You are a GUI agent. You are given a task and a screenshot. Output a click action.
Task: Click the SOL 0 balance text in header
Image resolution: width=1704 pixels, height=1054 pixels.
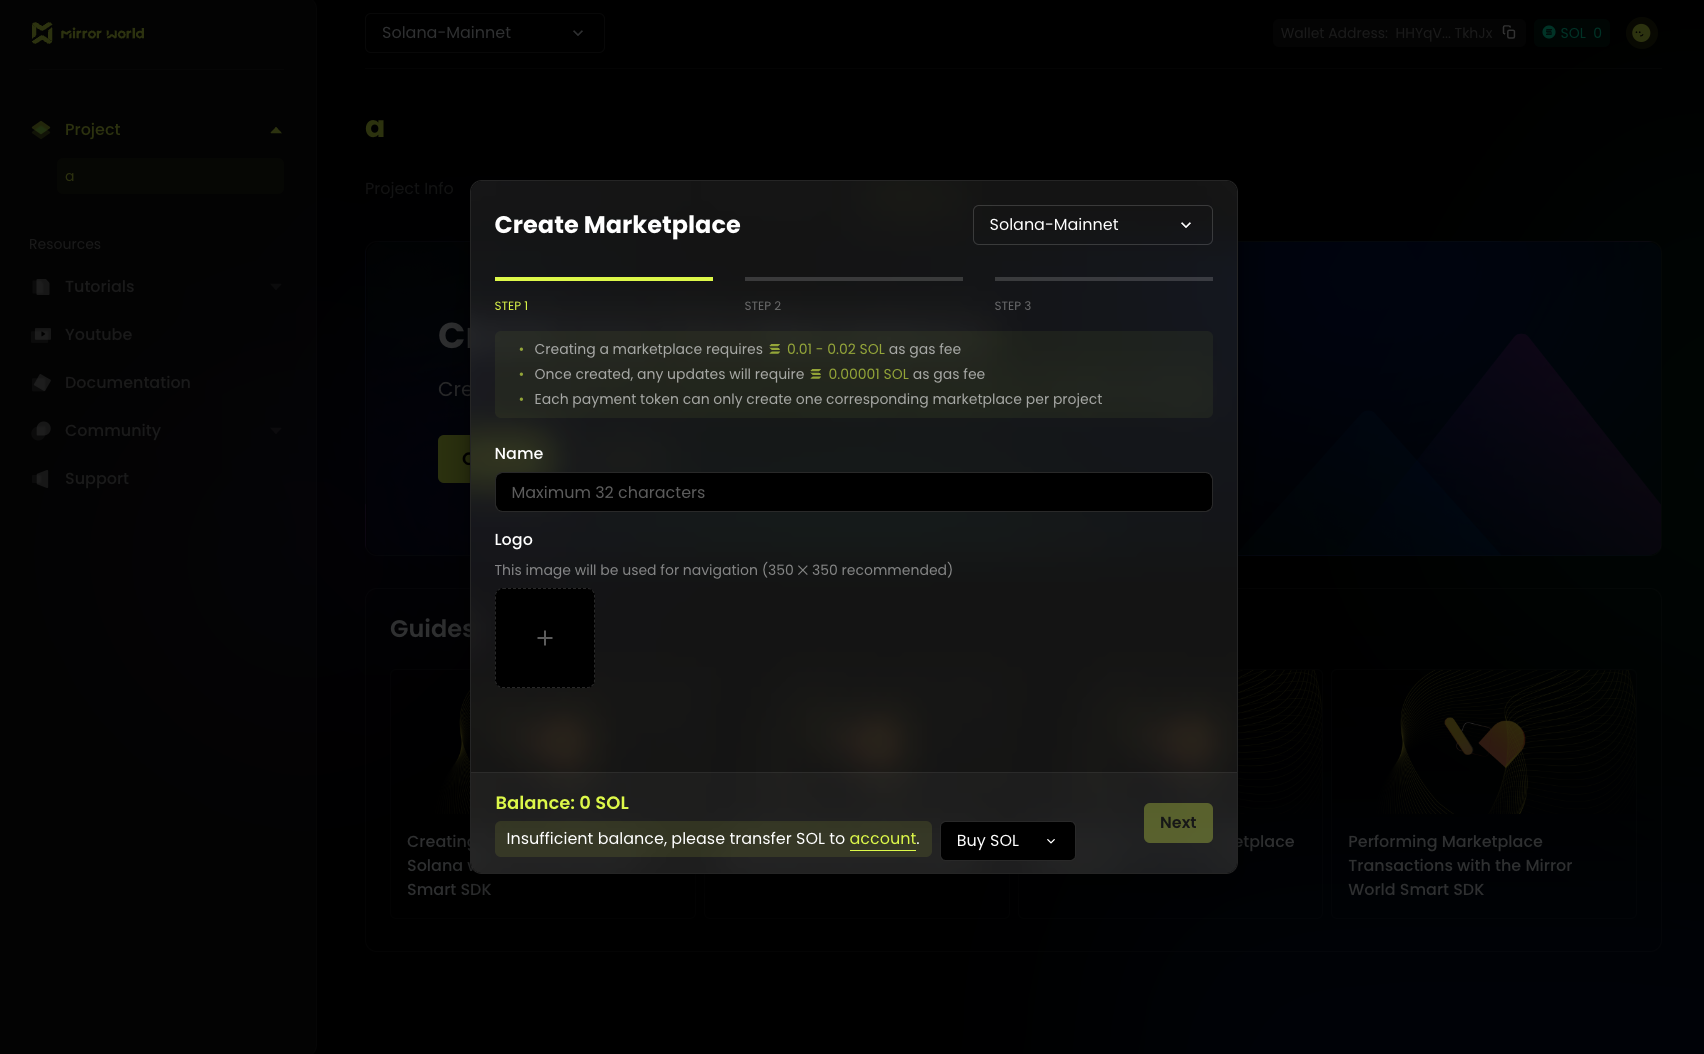(x=1581, y=33)
